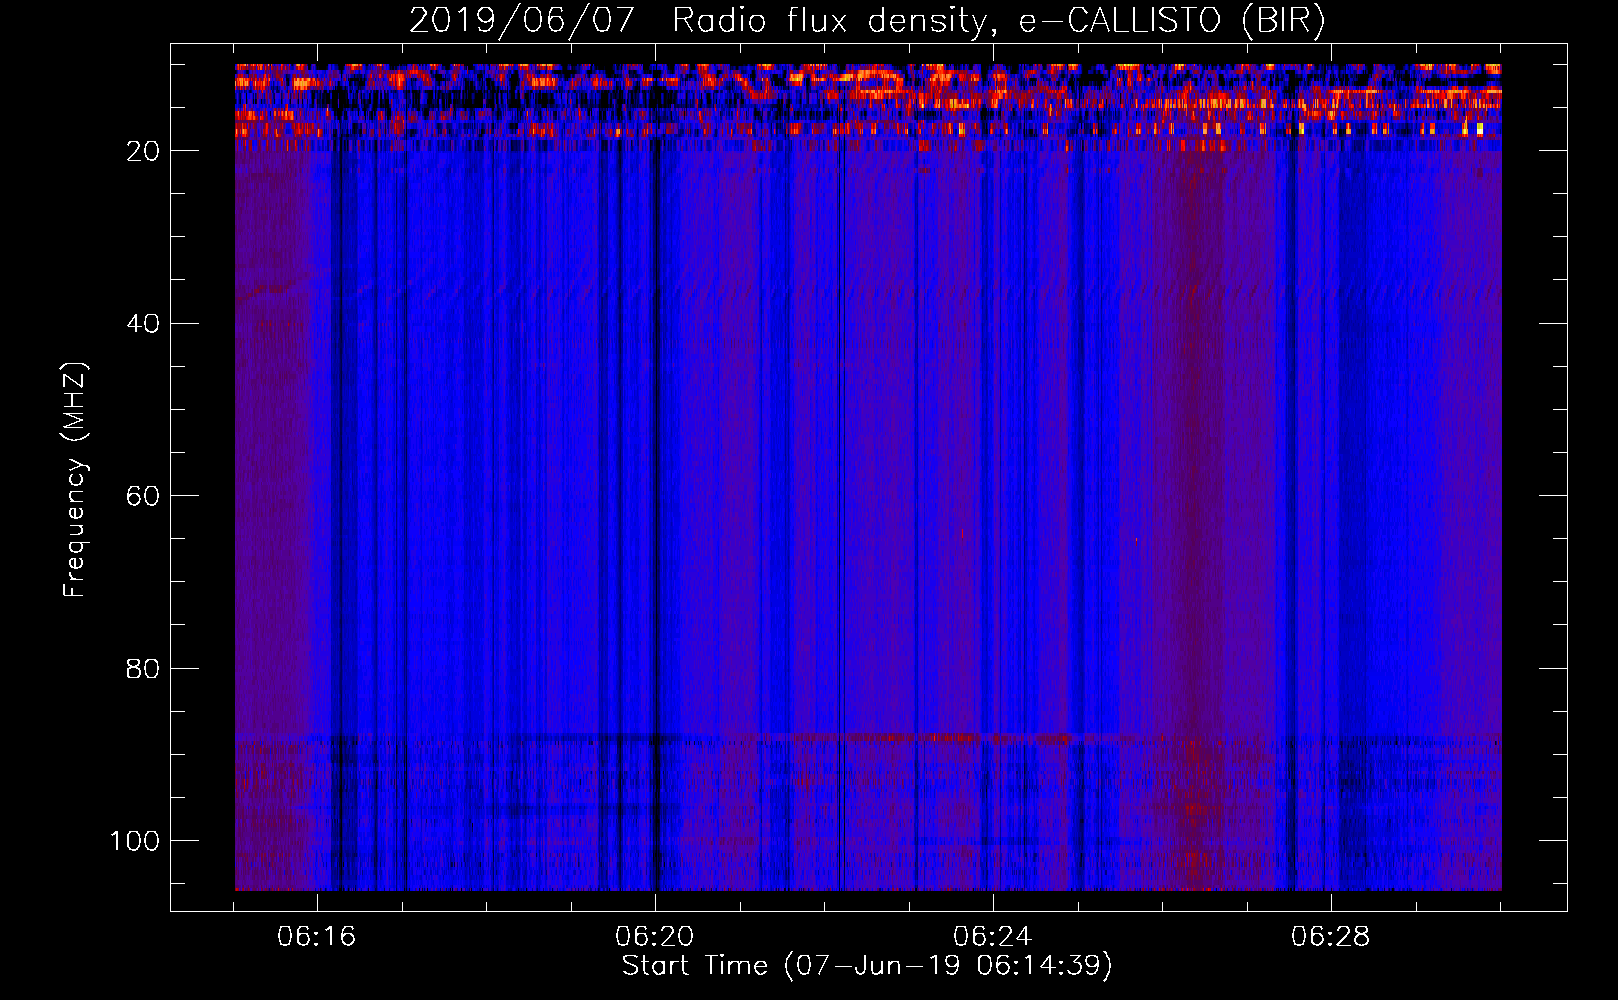
Task: Click the plot title "2019/06/07 Radio flux density, e-CALLISTO (BIR)"
Action: click(867, 21)
